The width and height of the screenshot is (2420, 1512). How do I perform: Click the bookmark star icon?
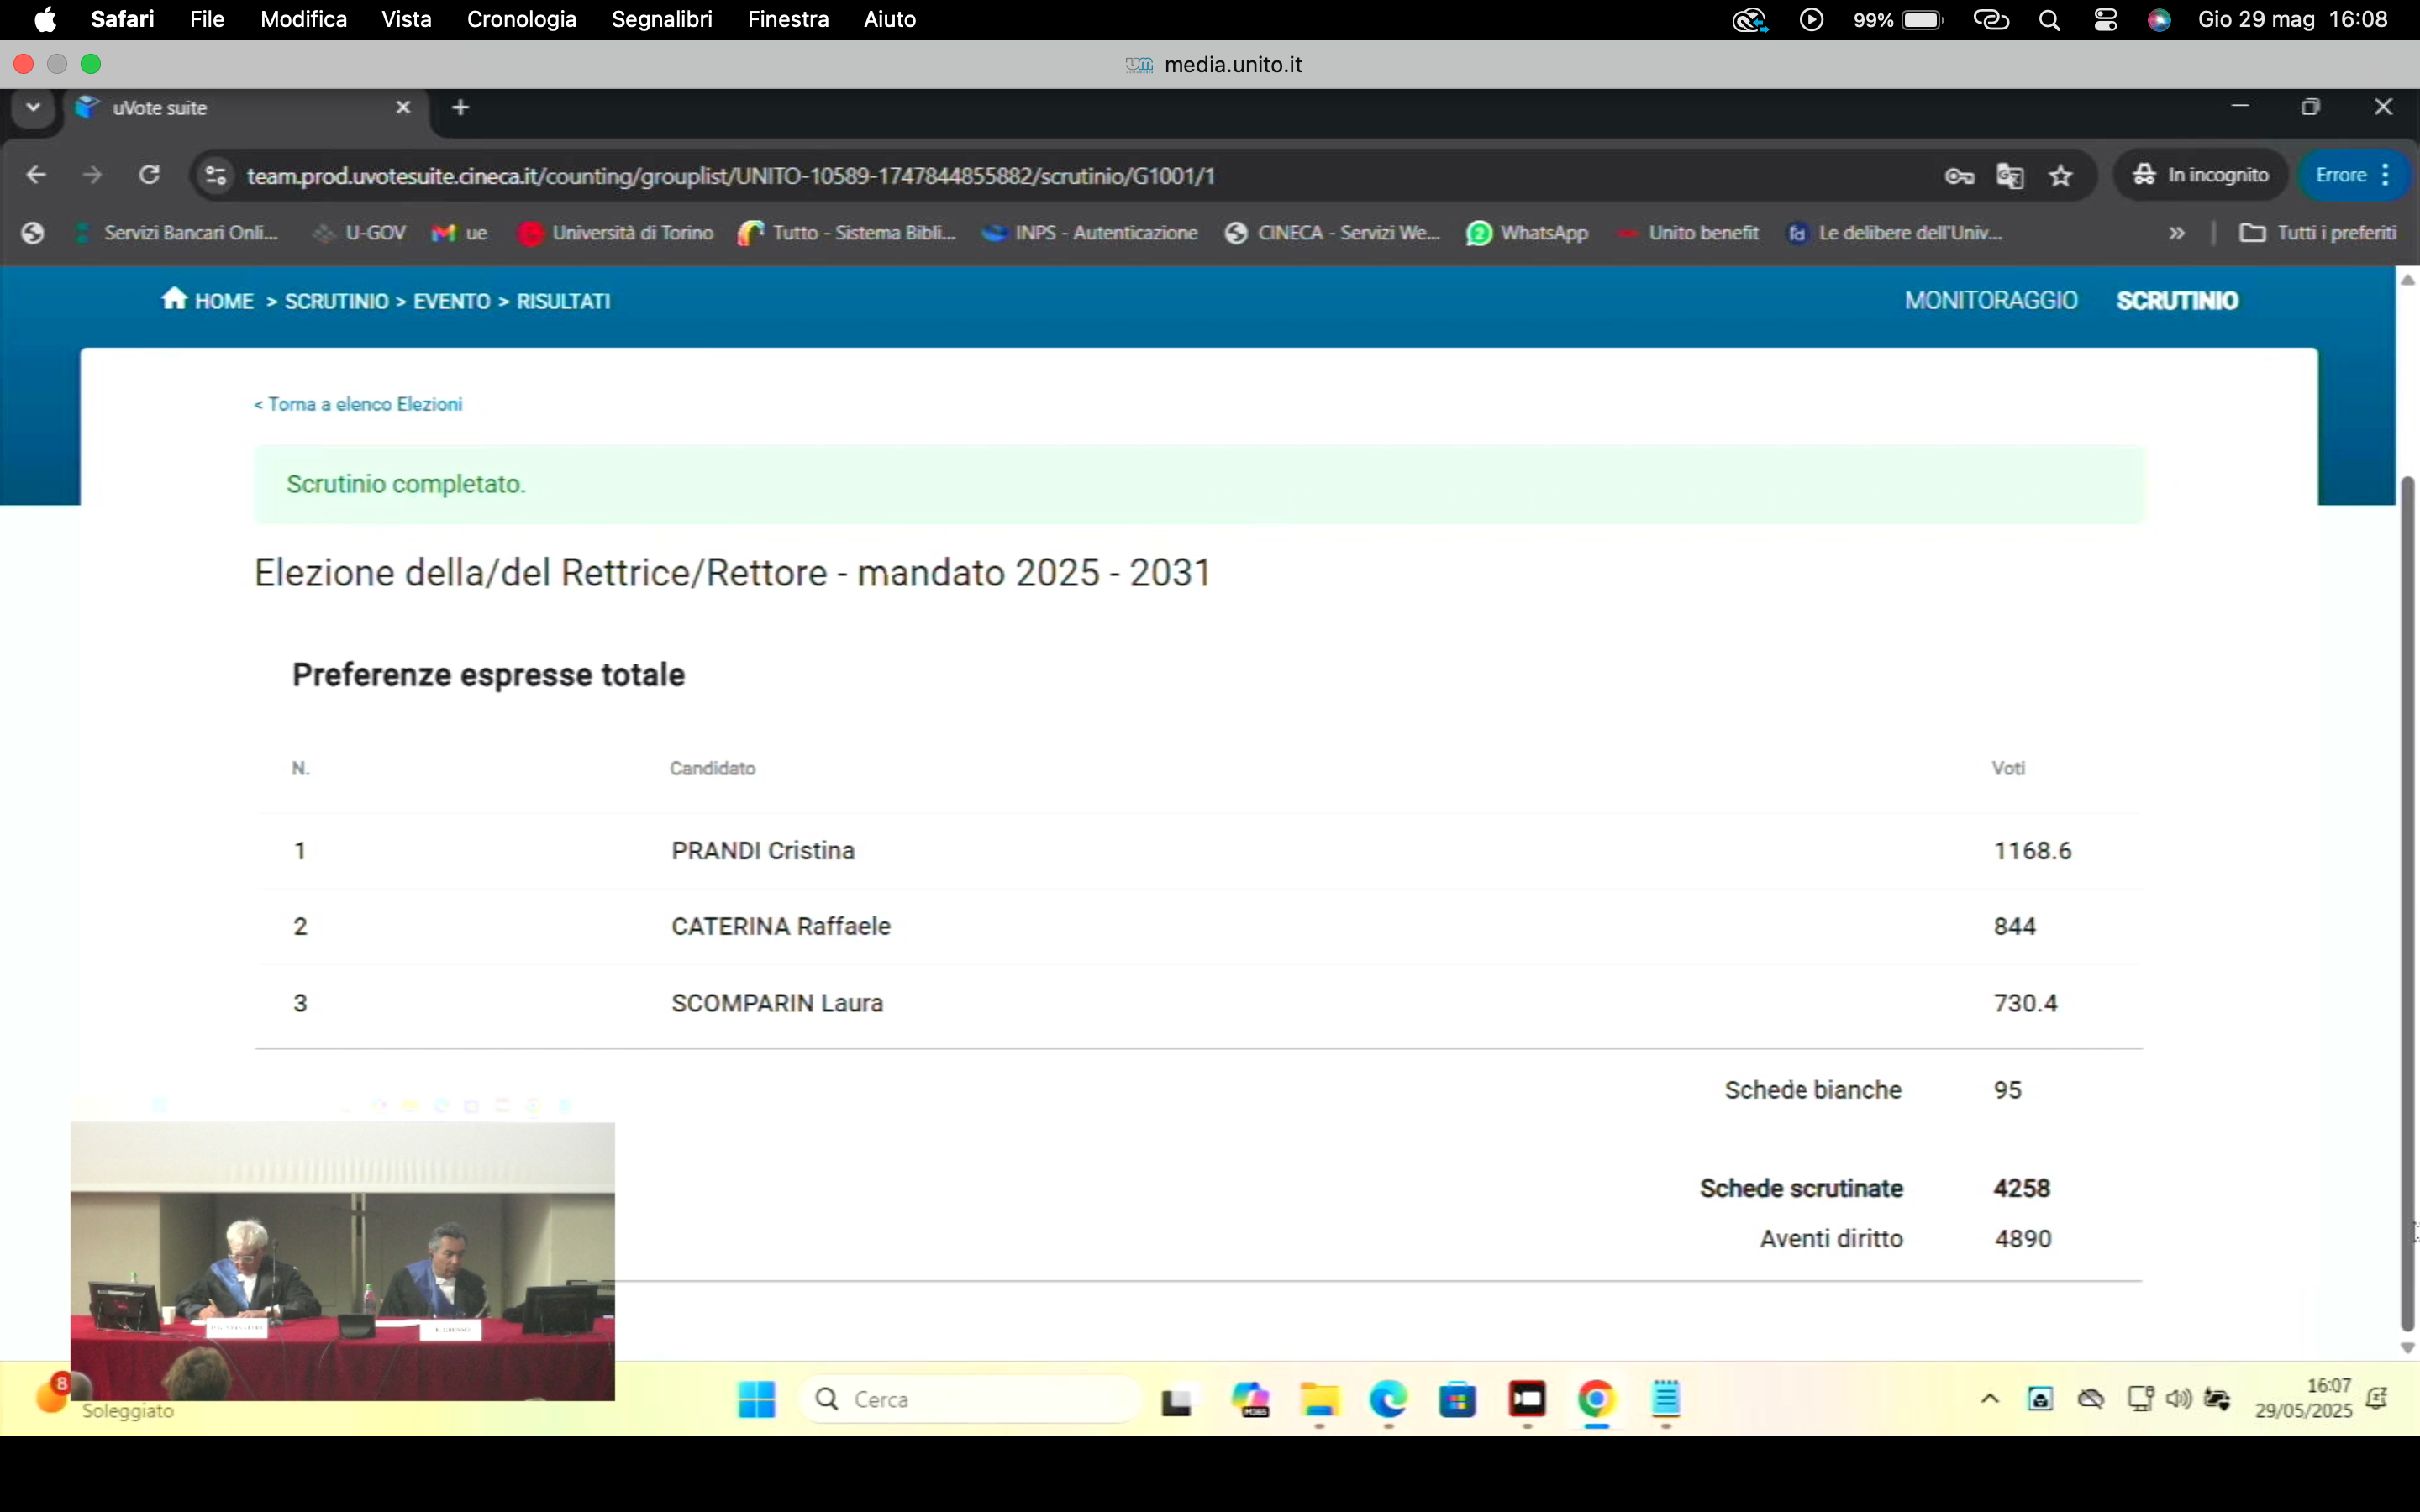[2061, 176]
